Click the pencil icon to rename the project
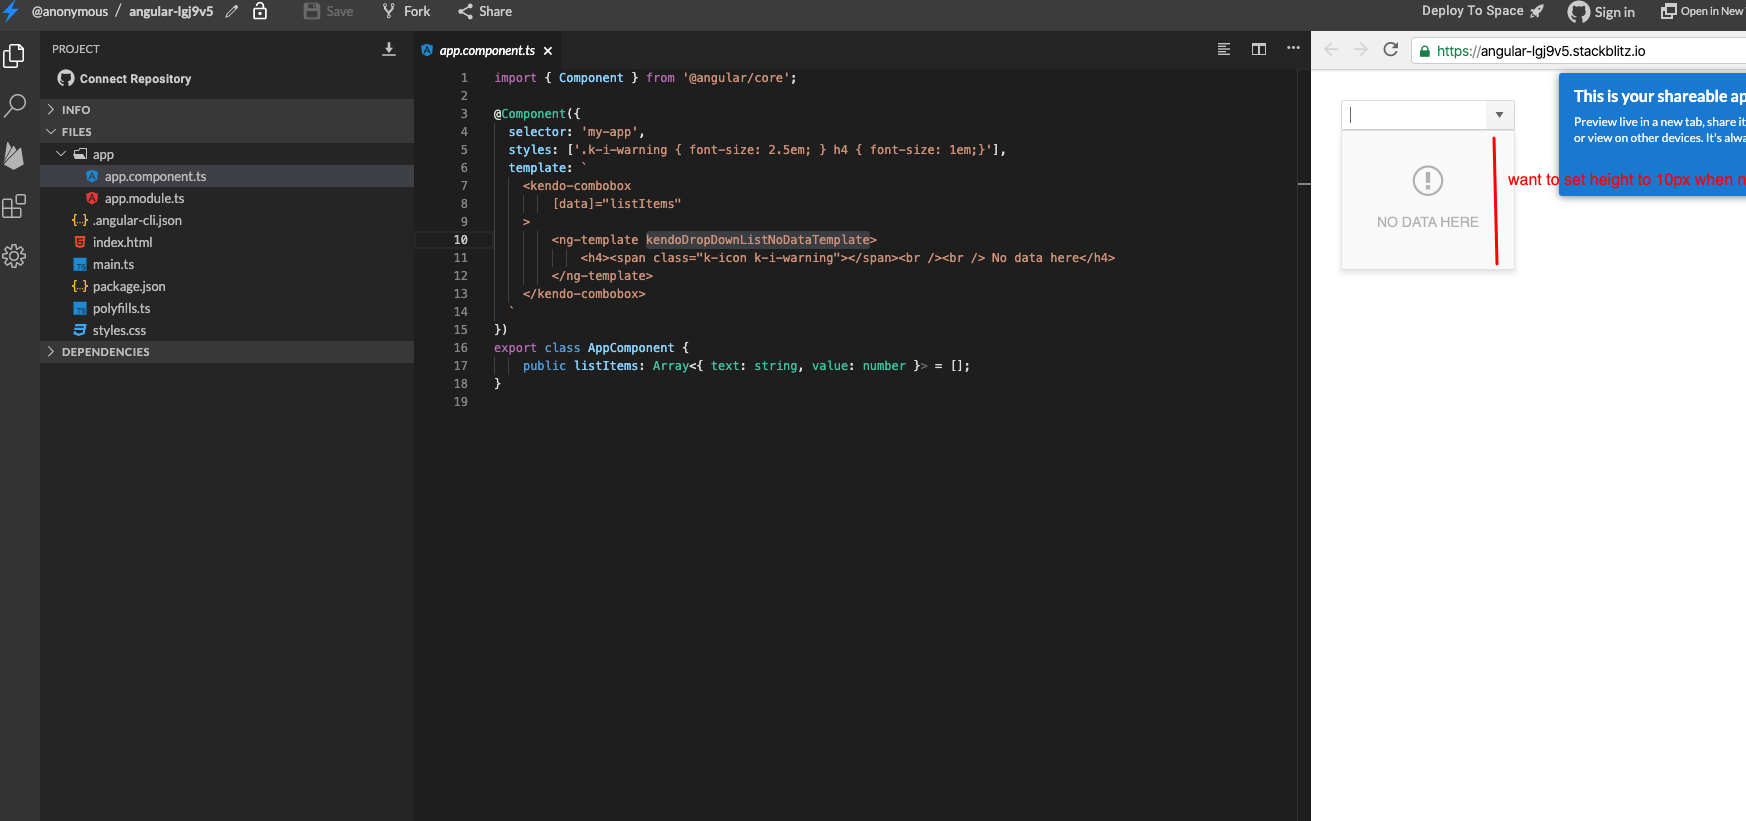 point(232,12)
